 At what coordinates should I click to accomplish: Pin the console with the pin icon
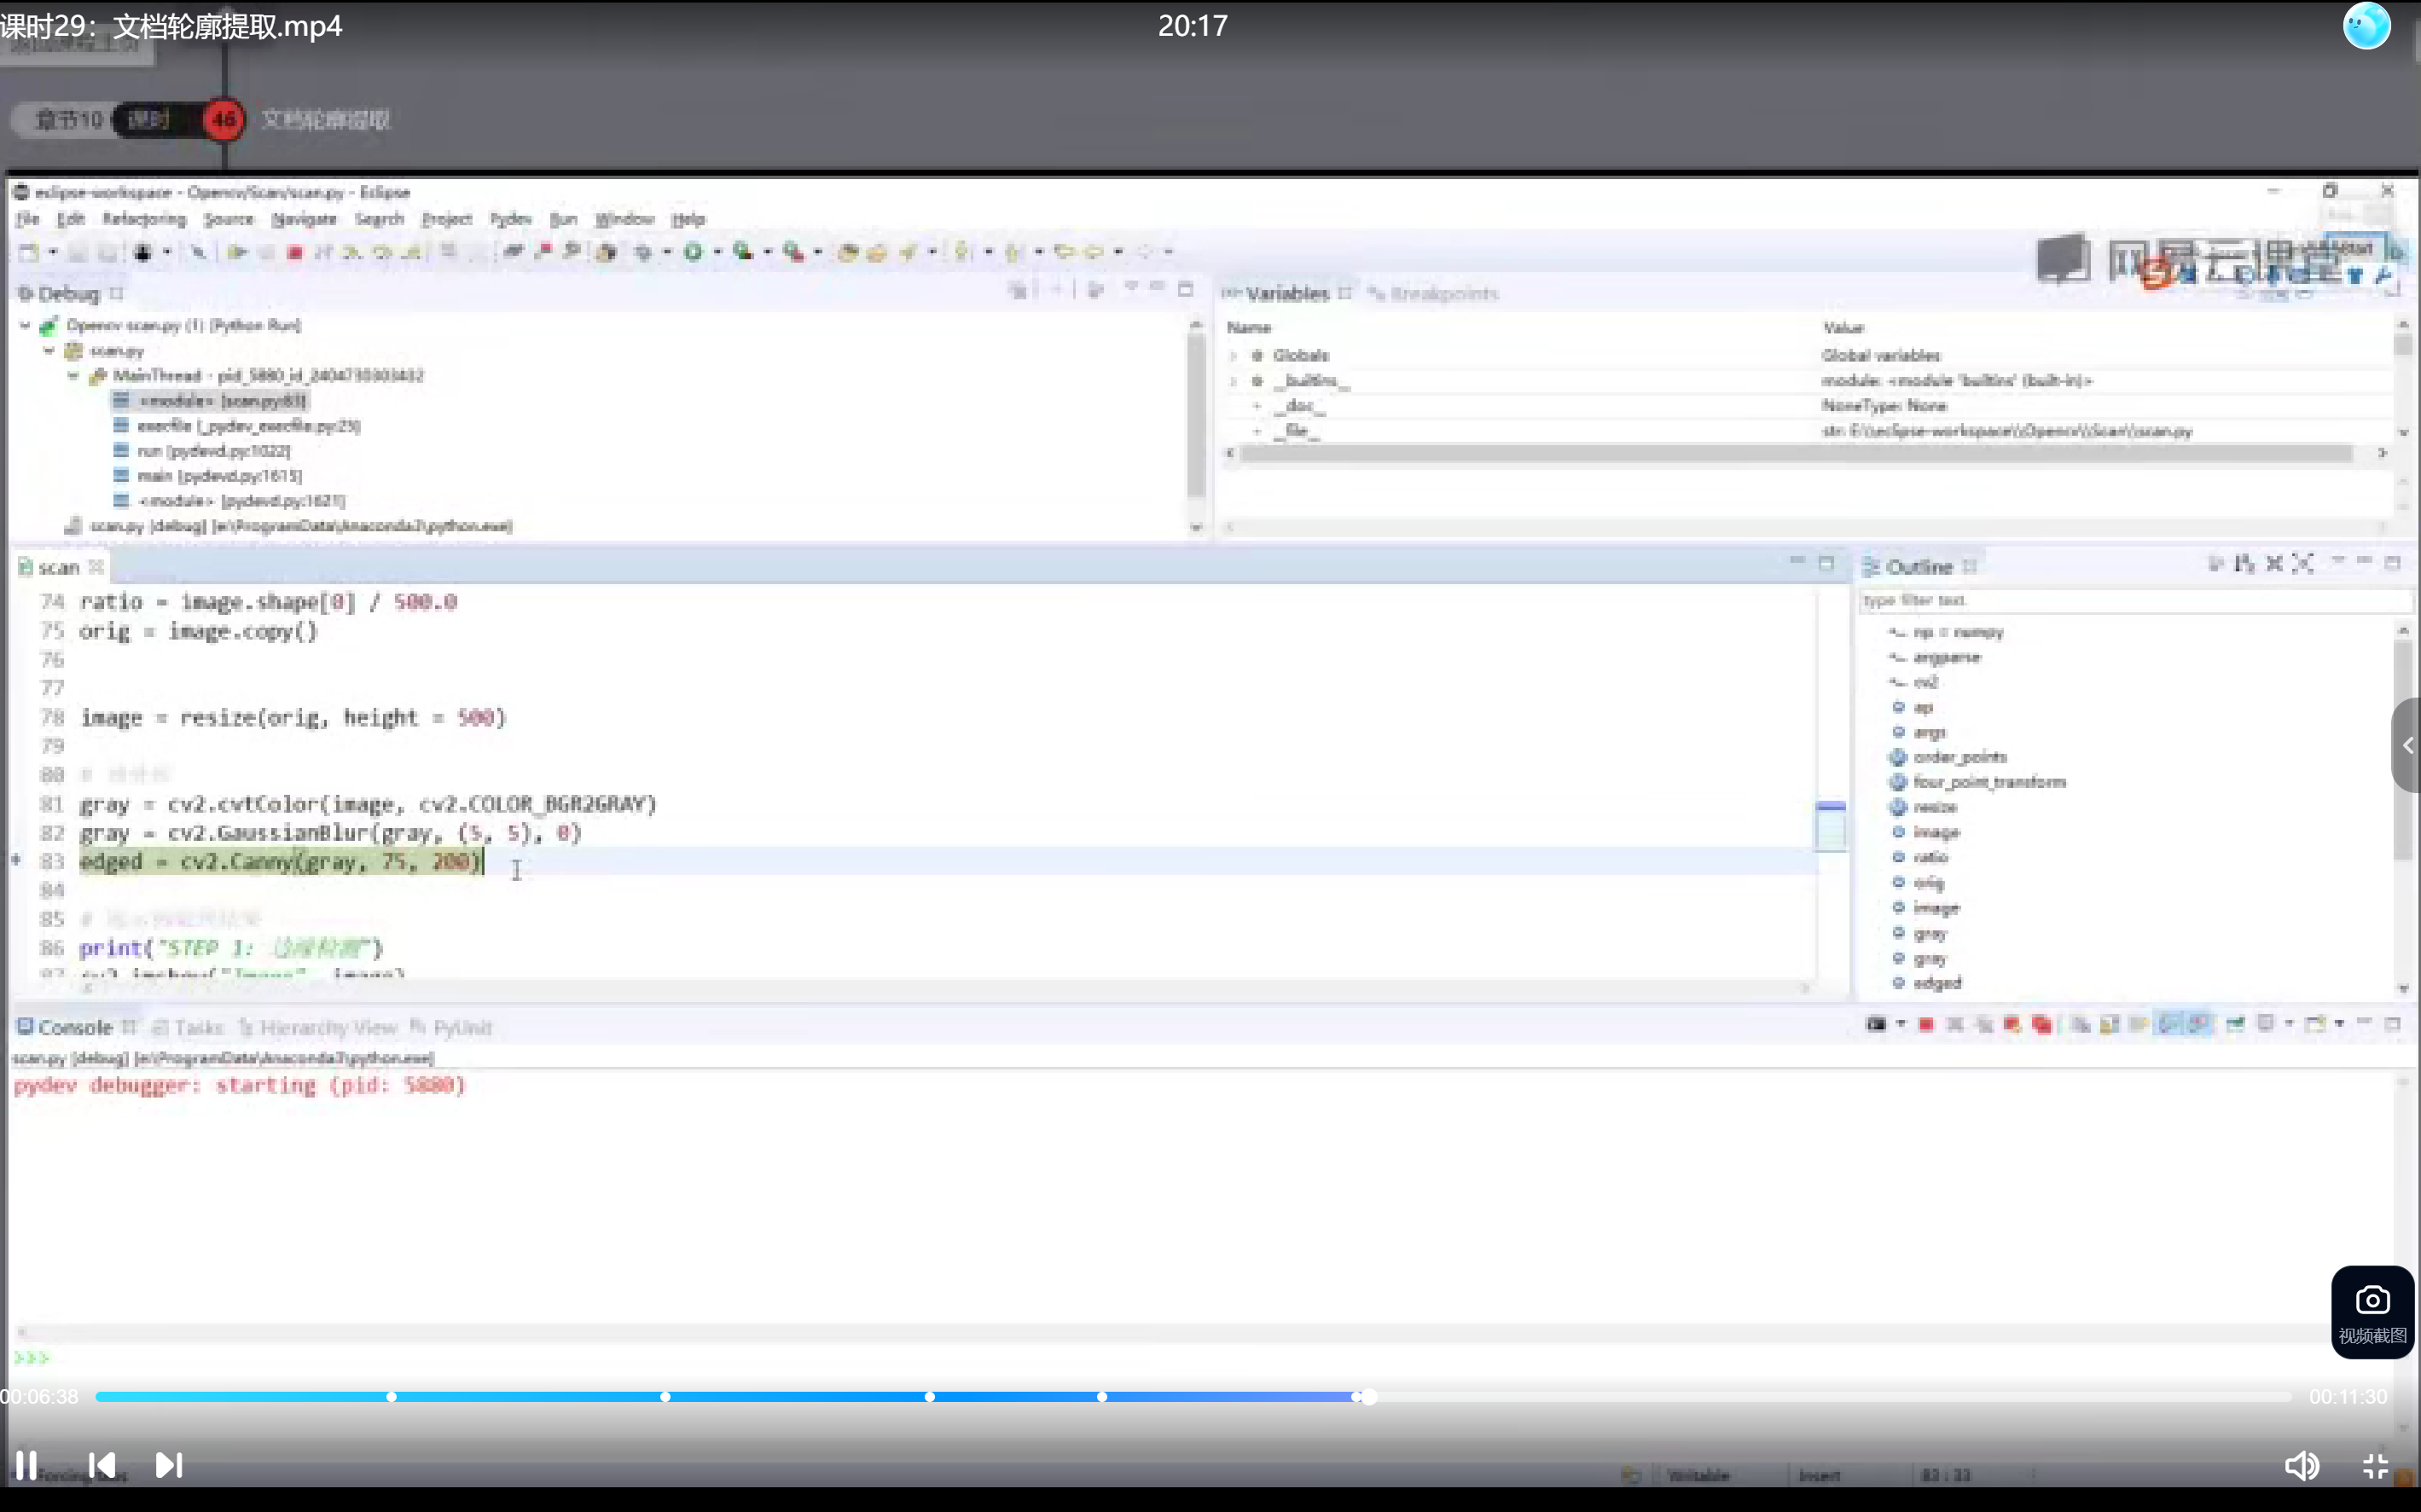click(2235, 1024)
